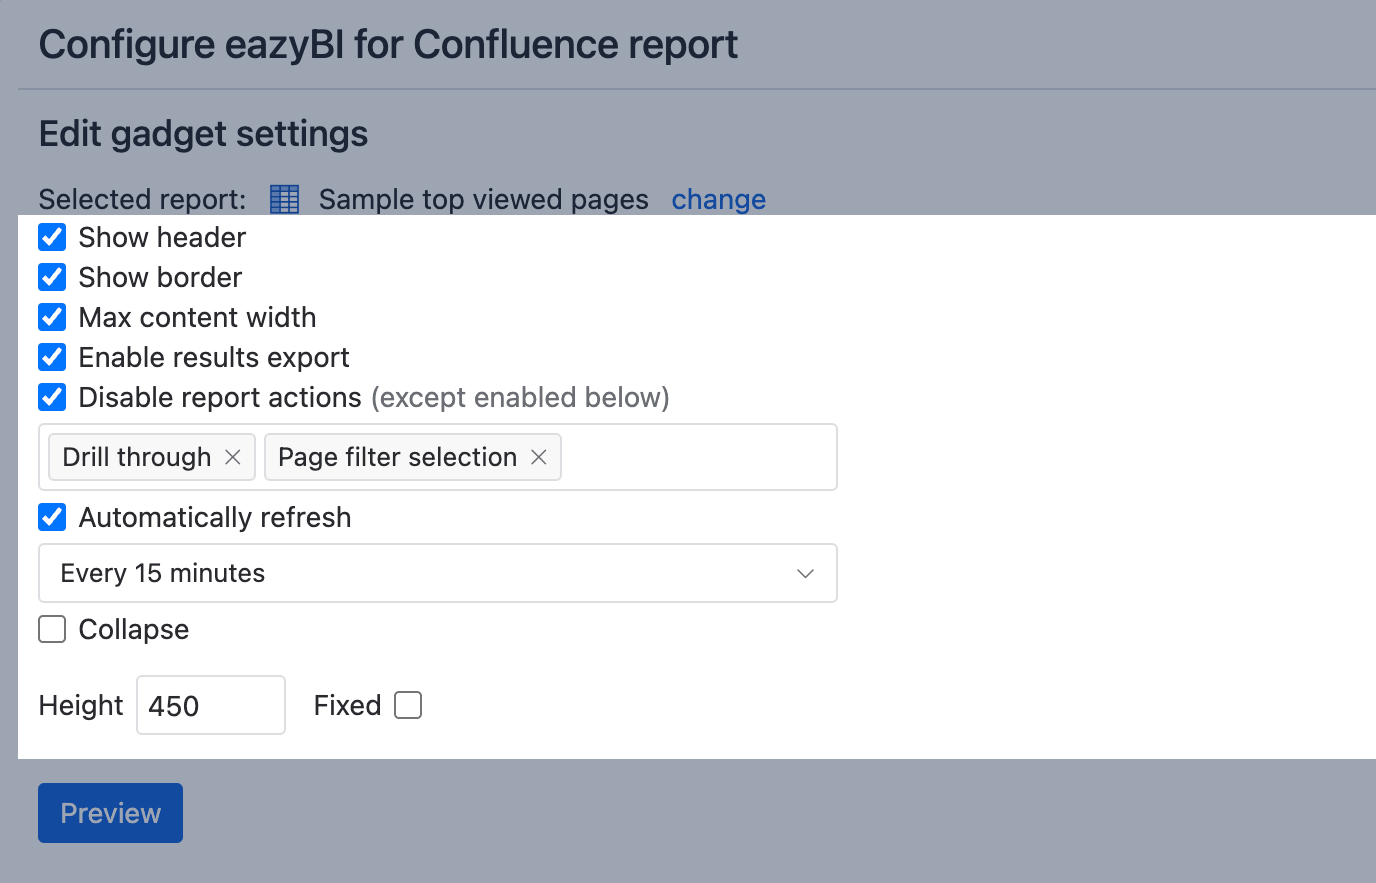The width and height of the screenshot is (1376, 883).
Task: Disable the Enable results export checkbox
Action: click(52, 357)
